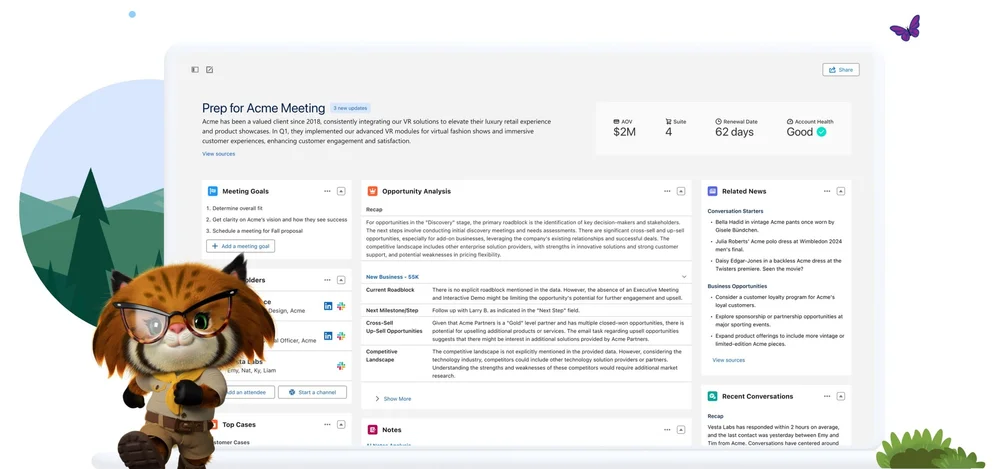Select the customer loyalty program opportunity

tap(775, 301)
